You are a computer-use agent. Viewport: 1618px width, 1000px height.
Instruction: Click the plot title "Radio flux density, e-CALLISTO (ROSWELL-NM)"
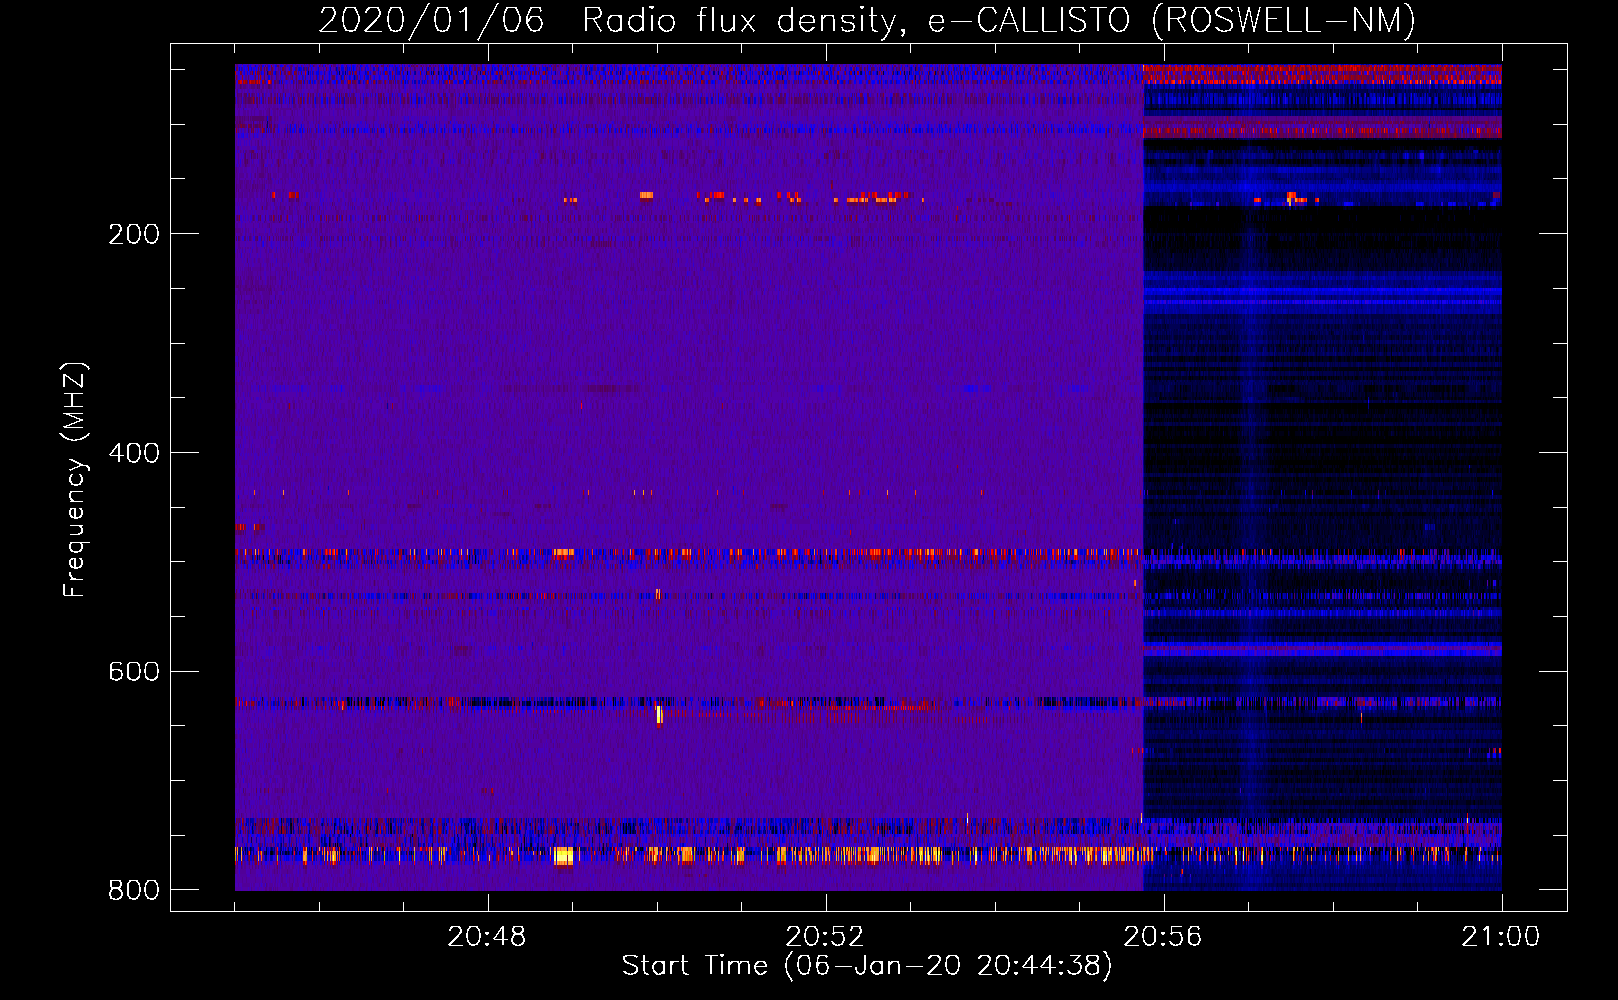[999, 20]
